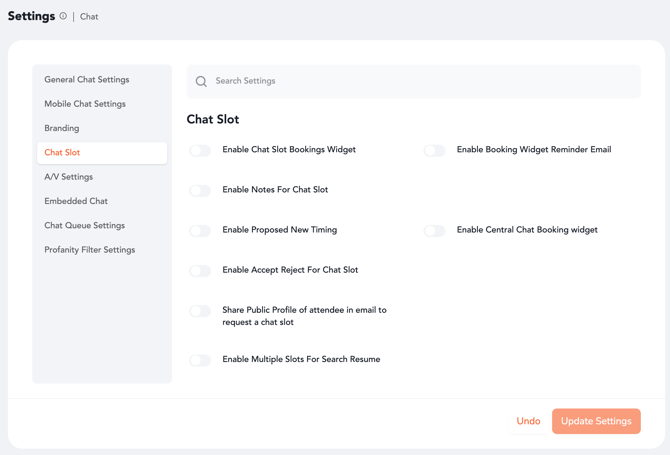Screen dimensions: 670x455
Task: Open Chat Queue Settings
Action: pyautogui.click(x=85, y=226)
